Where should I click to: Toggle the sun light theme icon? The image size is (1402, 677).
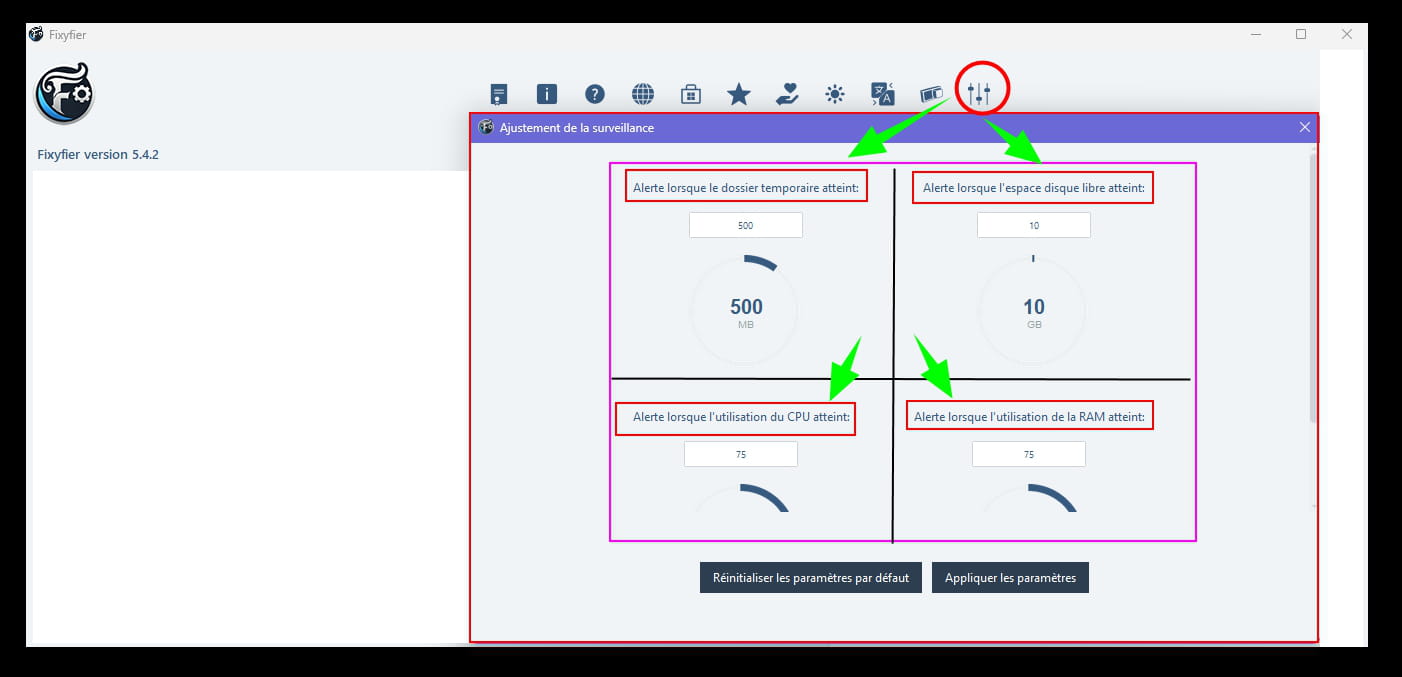pyautogui.click(x=835, y=94)
